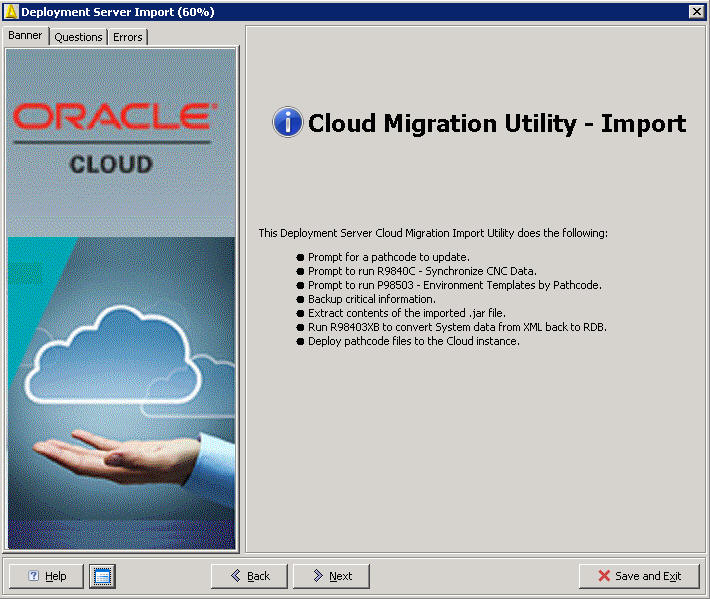The height and width of the screenshot is (599, 710).
Task: Click the line "Run R98403XB to convert System data"
Action: [x=457, y=327]
